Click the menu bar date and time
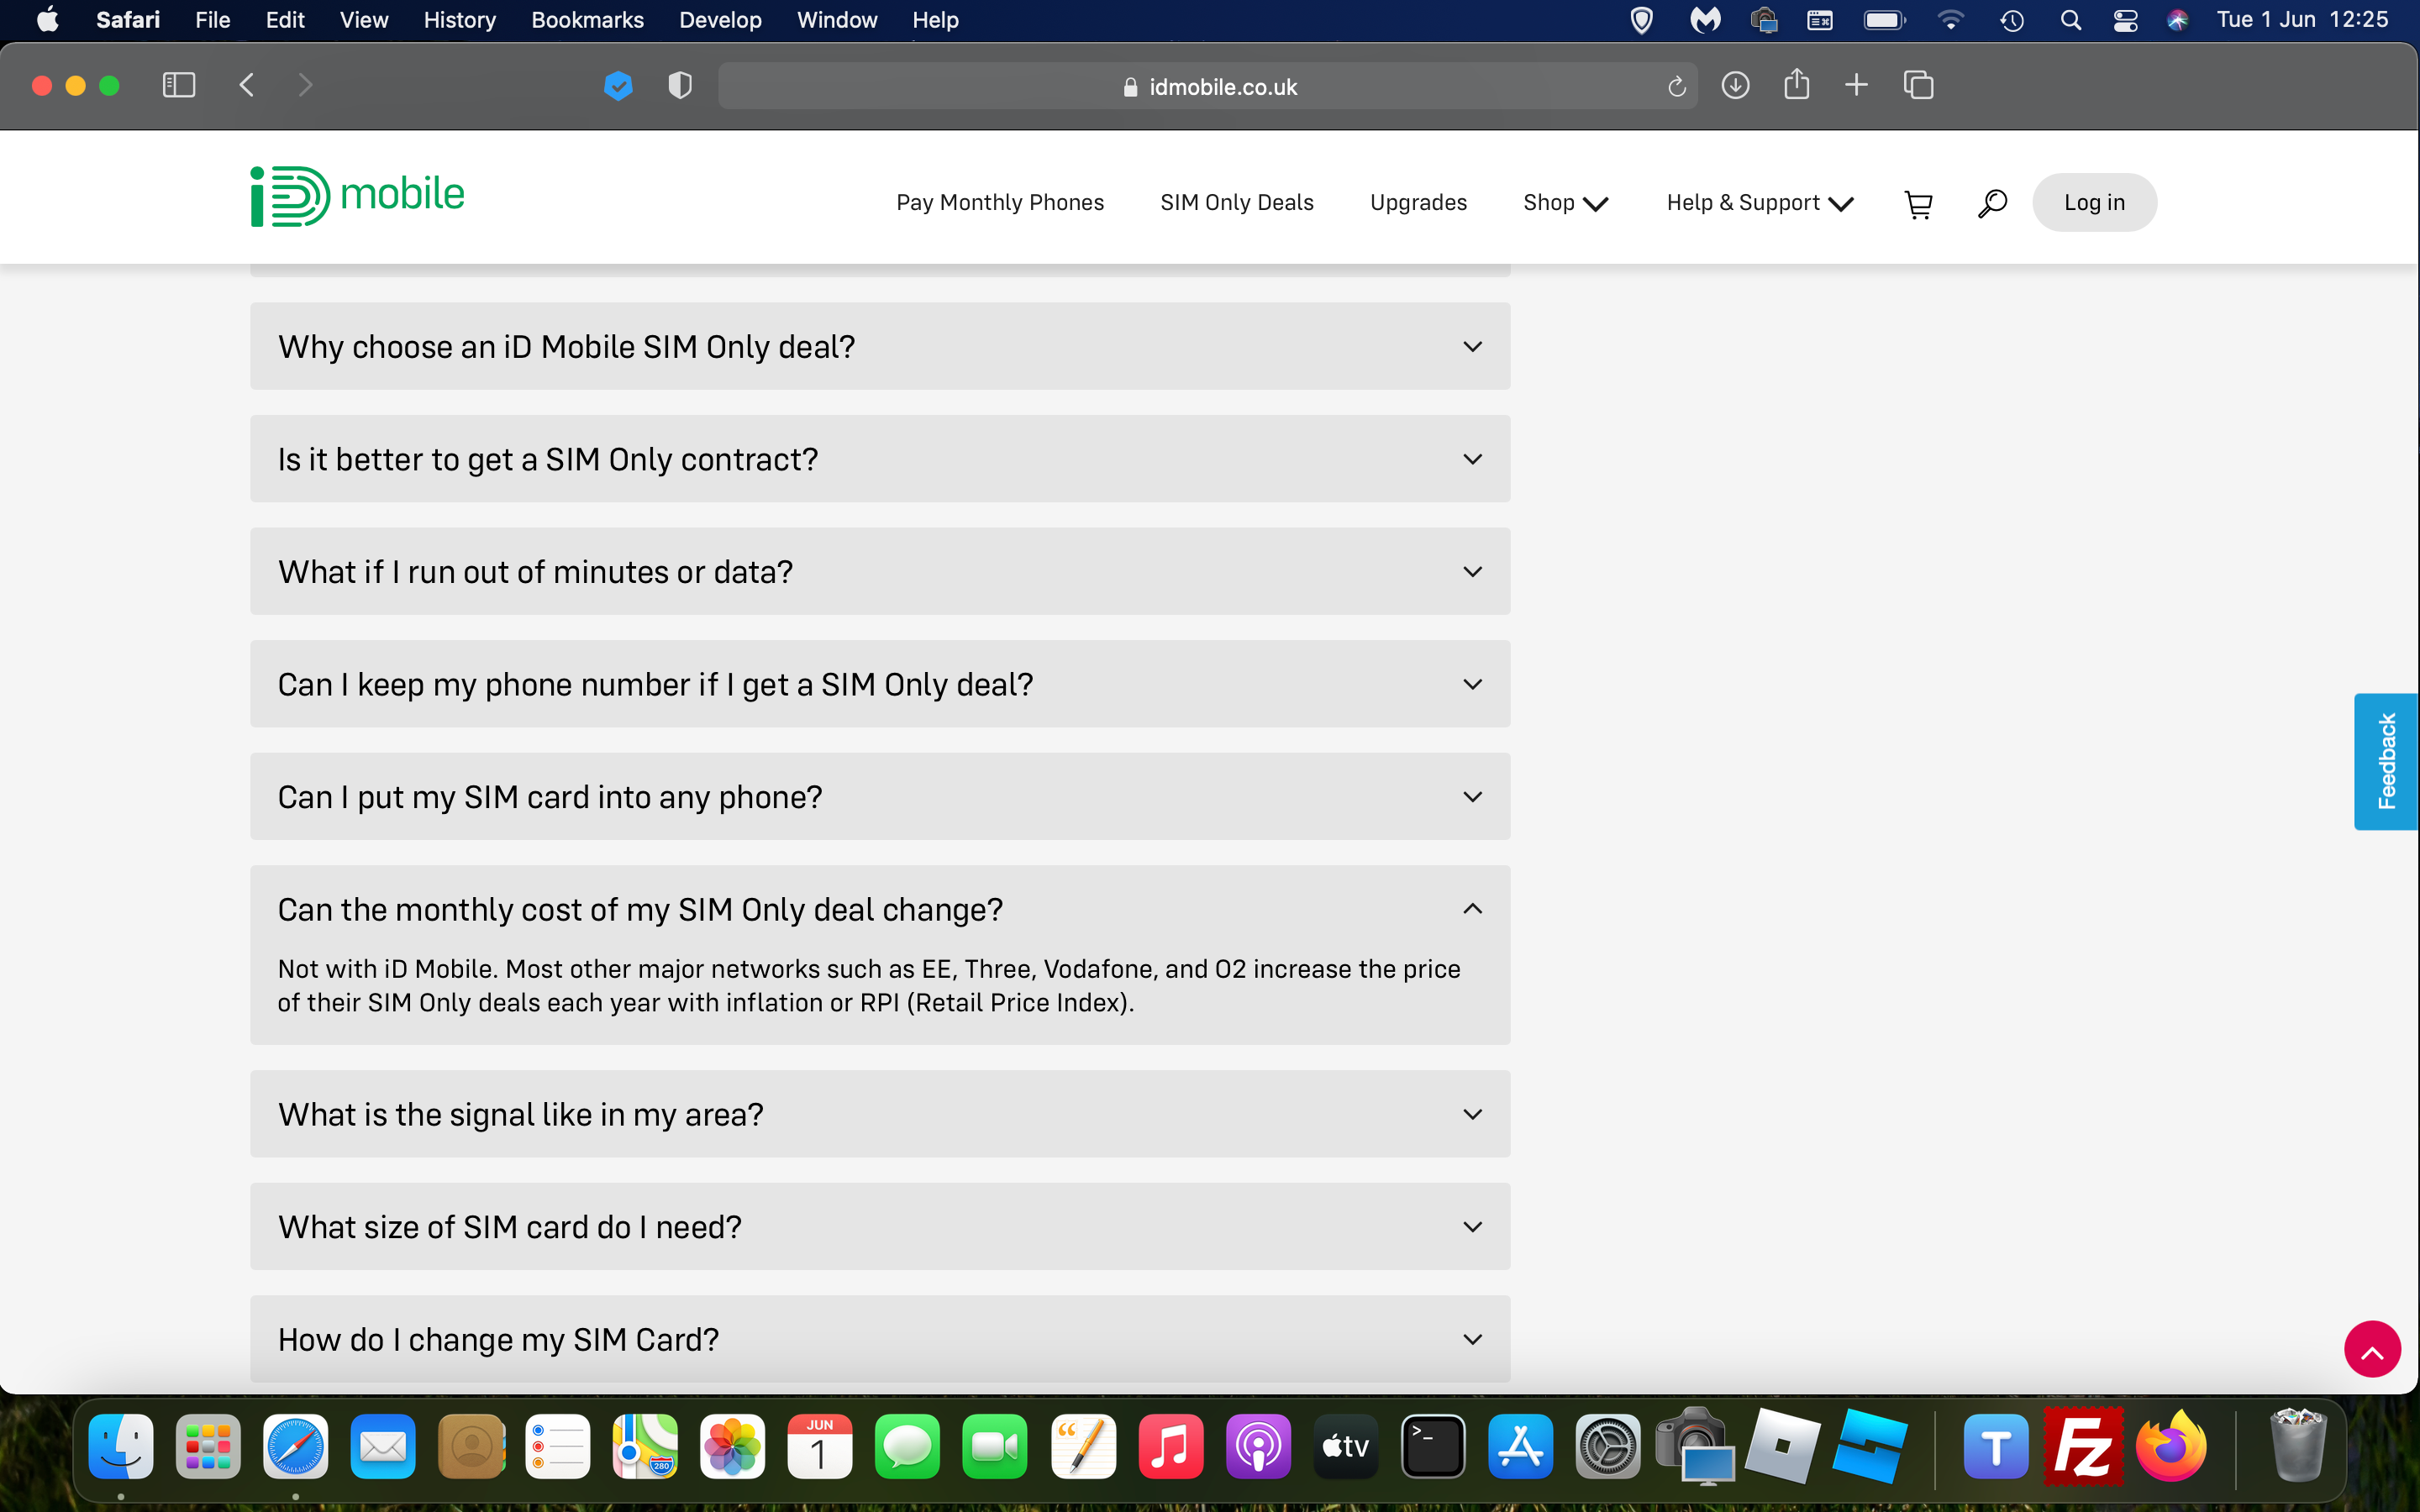The height and width of the screenshot is (1512, 2420). tap(2302, 20)
